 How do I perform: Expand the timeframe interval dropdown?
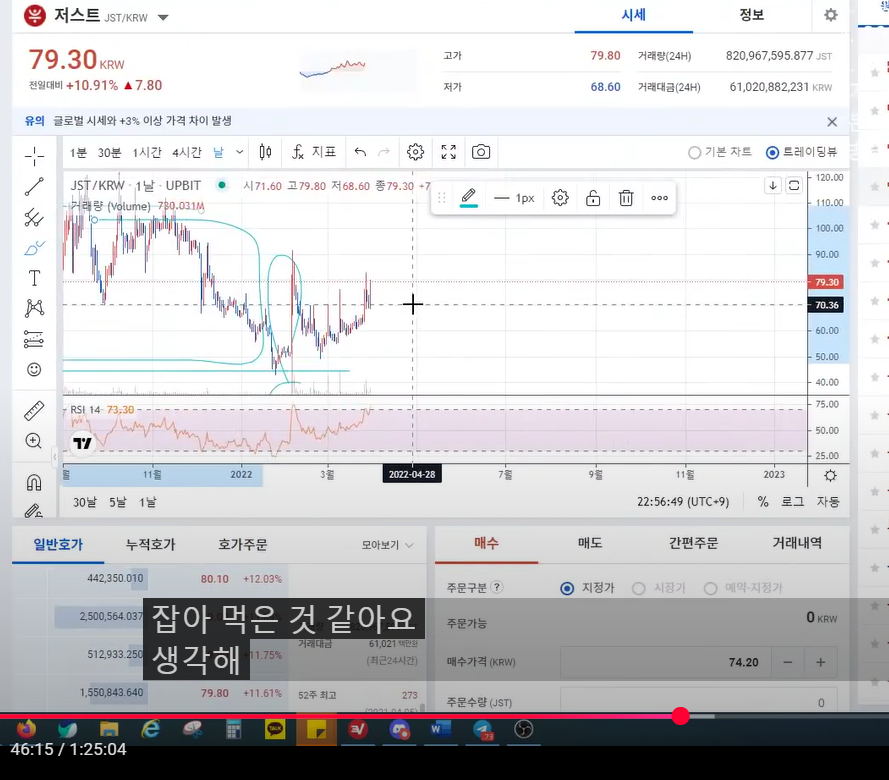click(240, 152)
